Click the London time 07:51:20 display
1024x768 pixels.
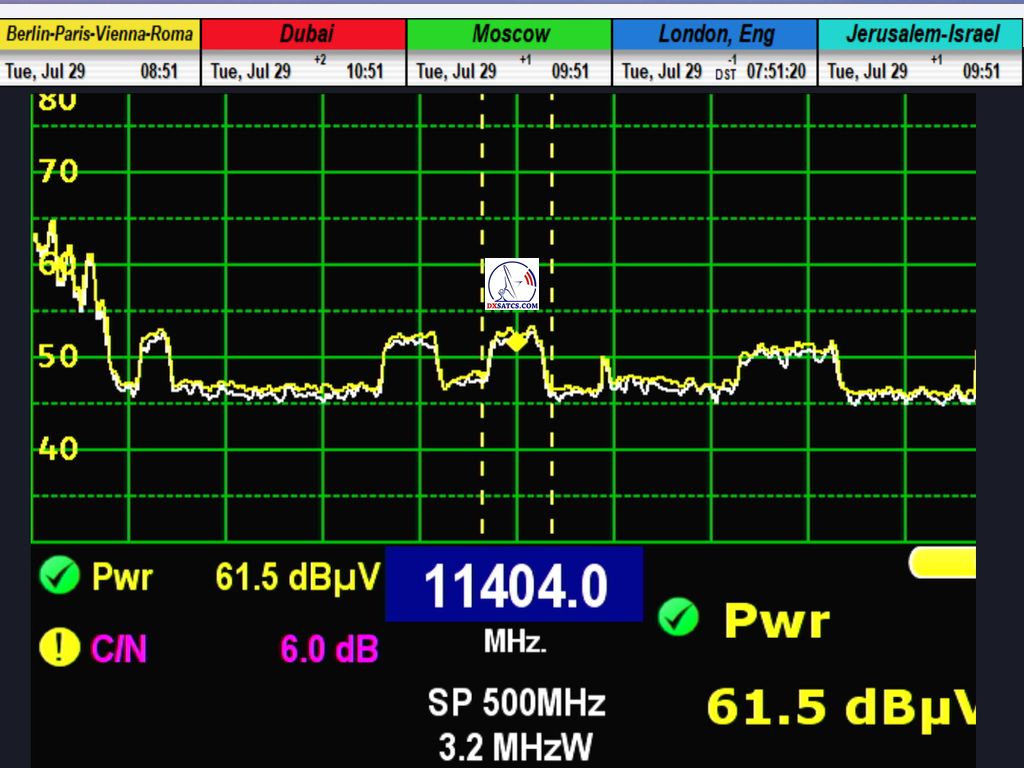click(x=776, y=71)
